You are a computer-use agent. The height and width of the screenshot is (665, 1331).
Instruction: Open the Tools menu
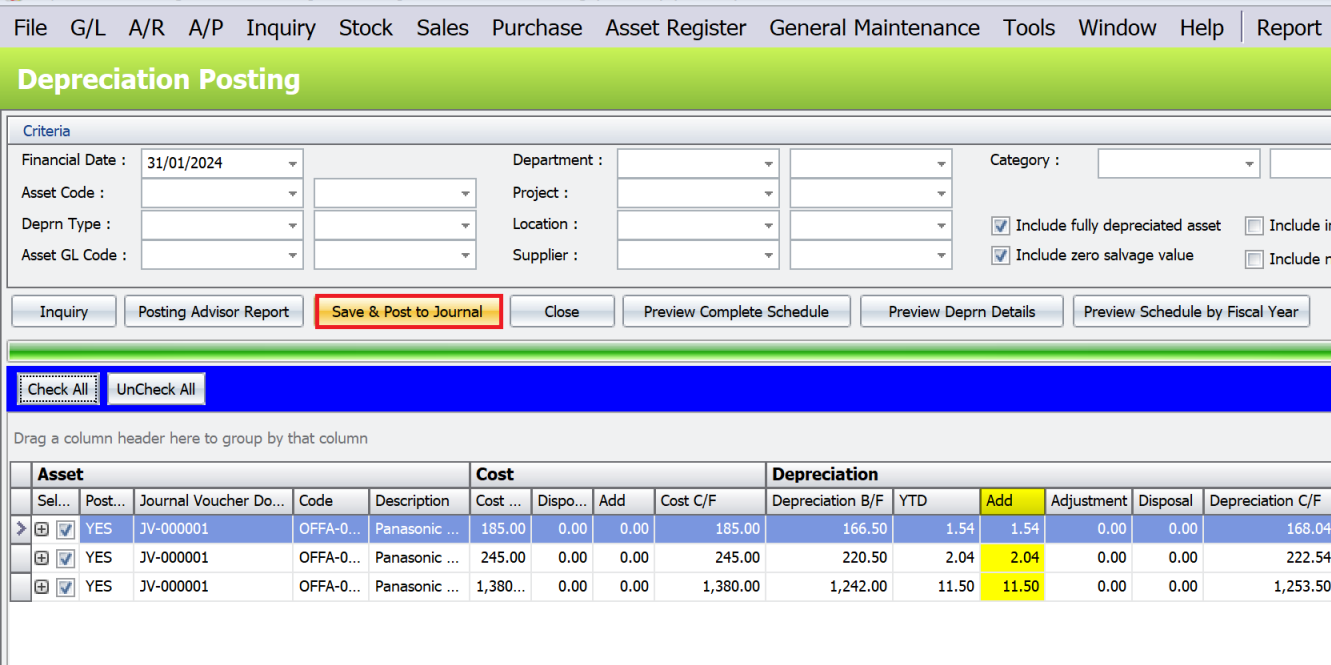point(1029,28)
